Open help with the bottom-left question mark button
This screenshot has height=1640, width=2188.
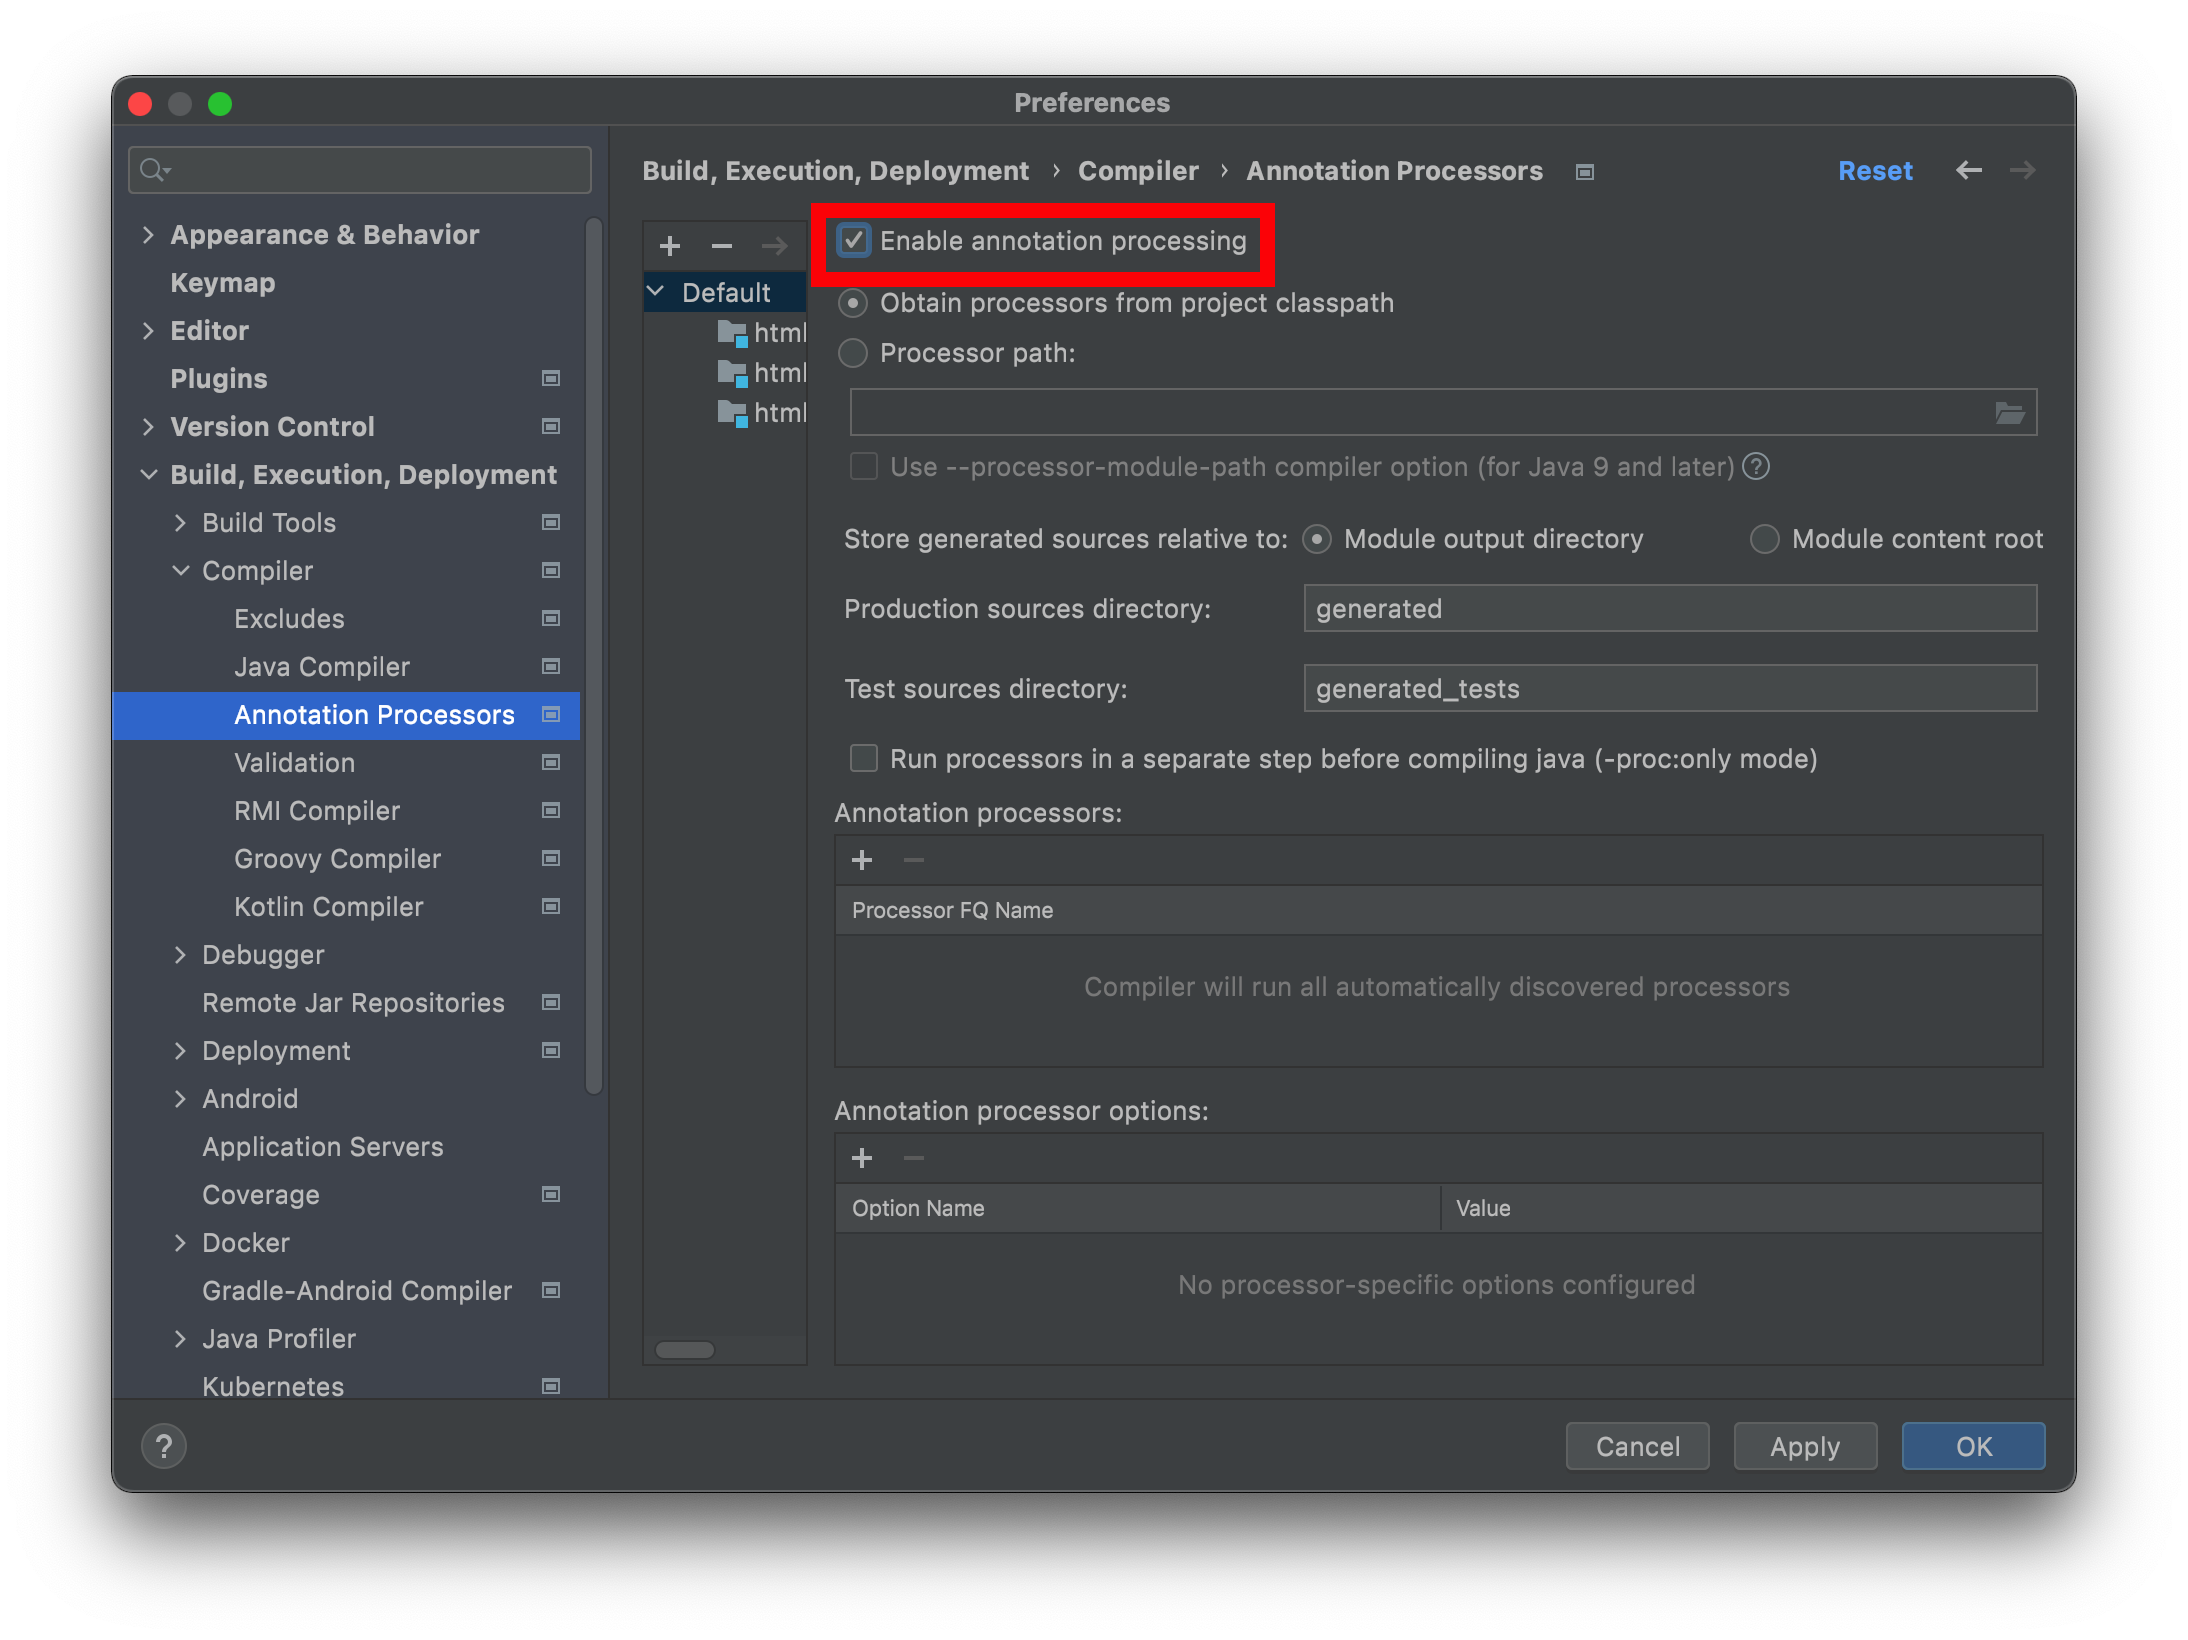pos(164,1446)
